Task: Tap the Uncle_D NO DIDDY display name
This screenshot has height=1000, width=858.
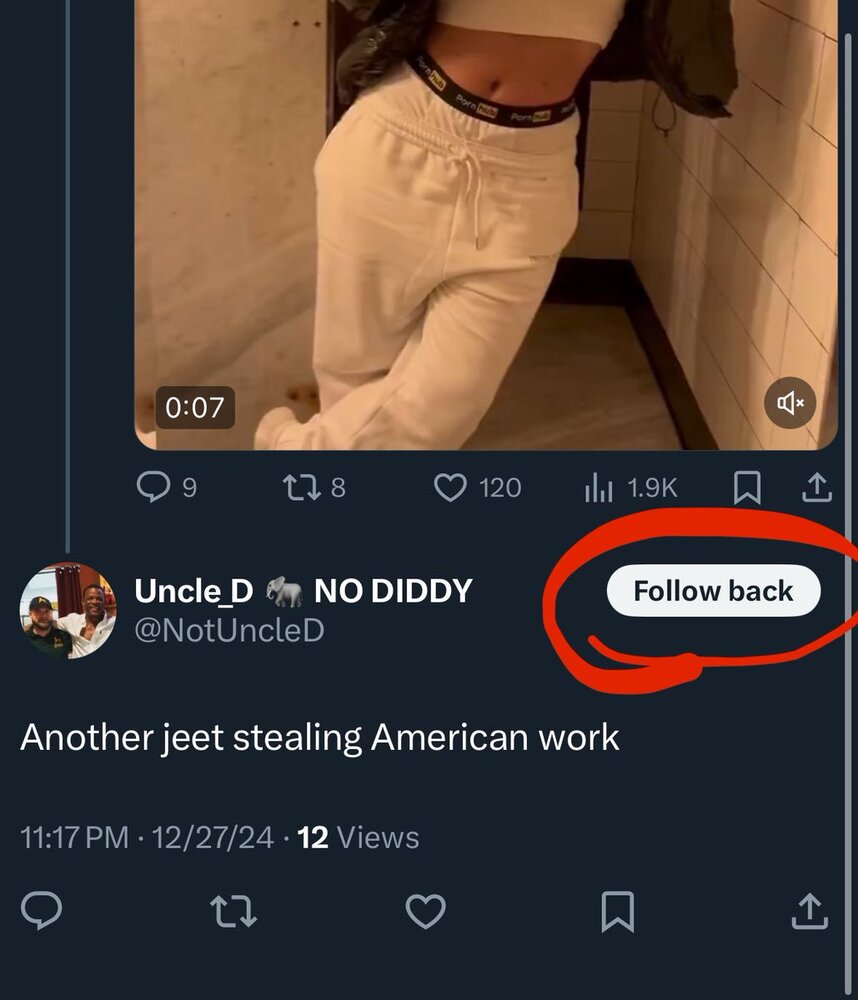Action: [302, 591]
